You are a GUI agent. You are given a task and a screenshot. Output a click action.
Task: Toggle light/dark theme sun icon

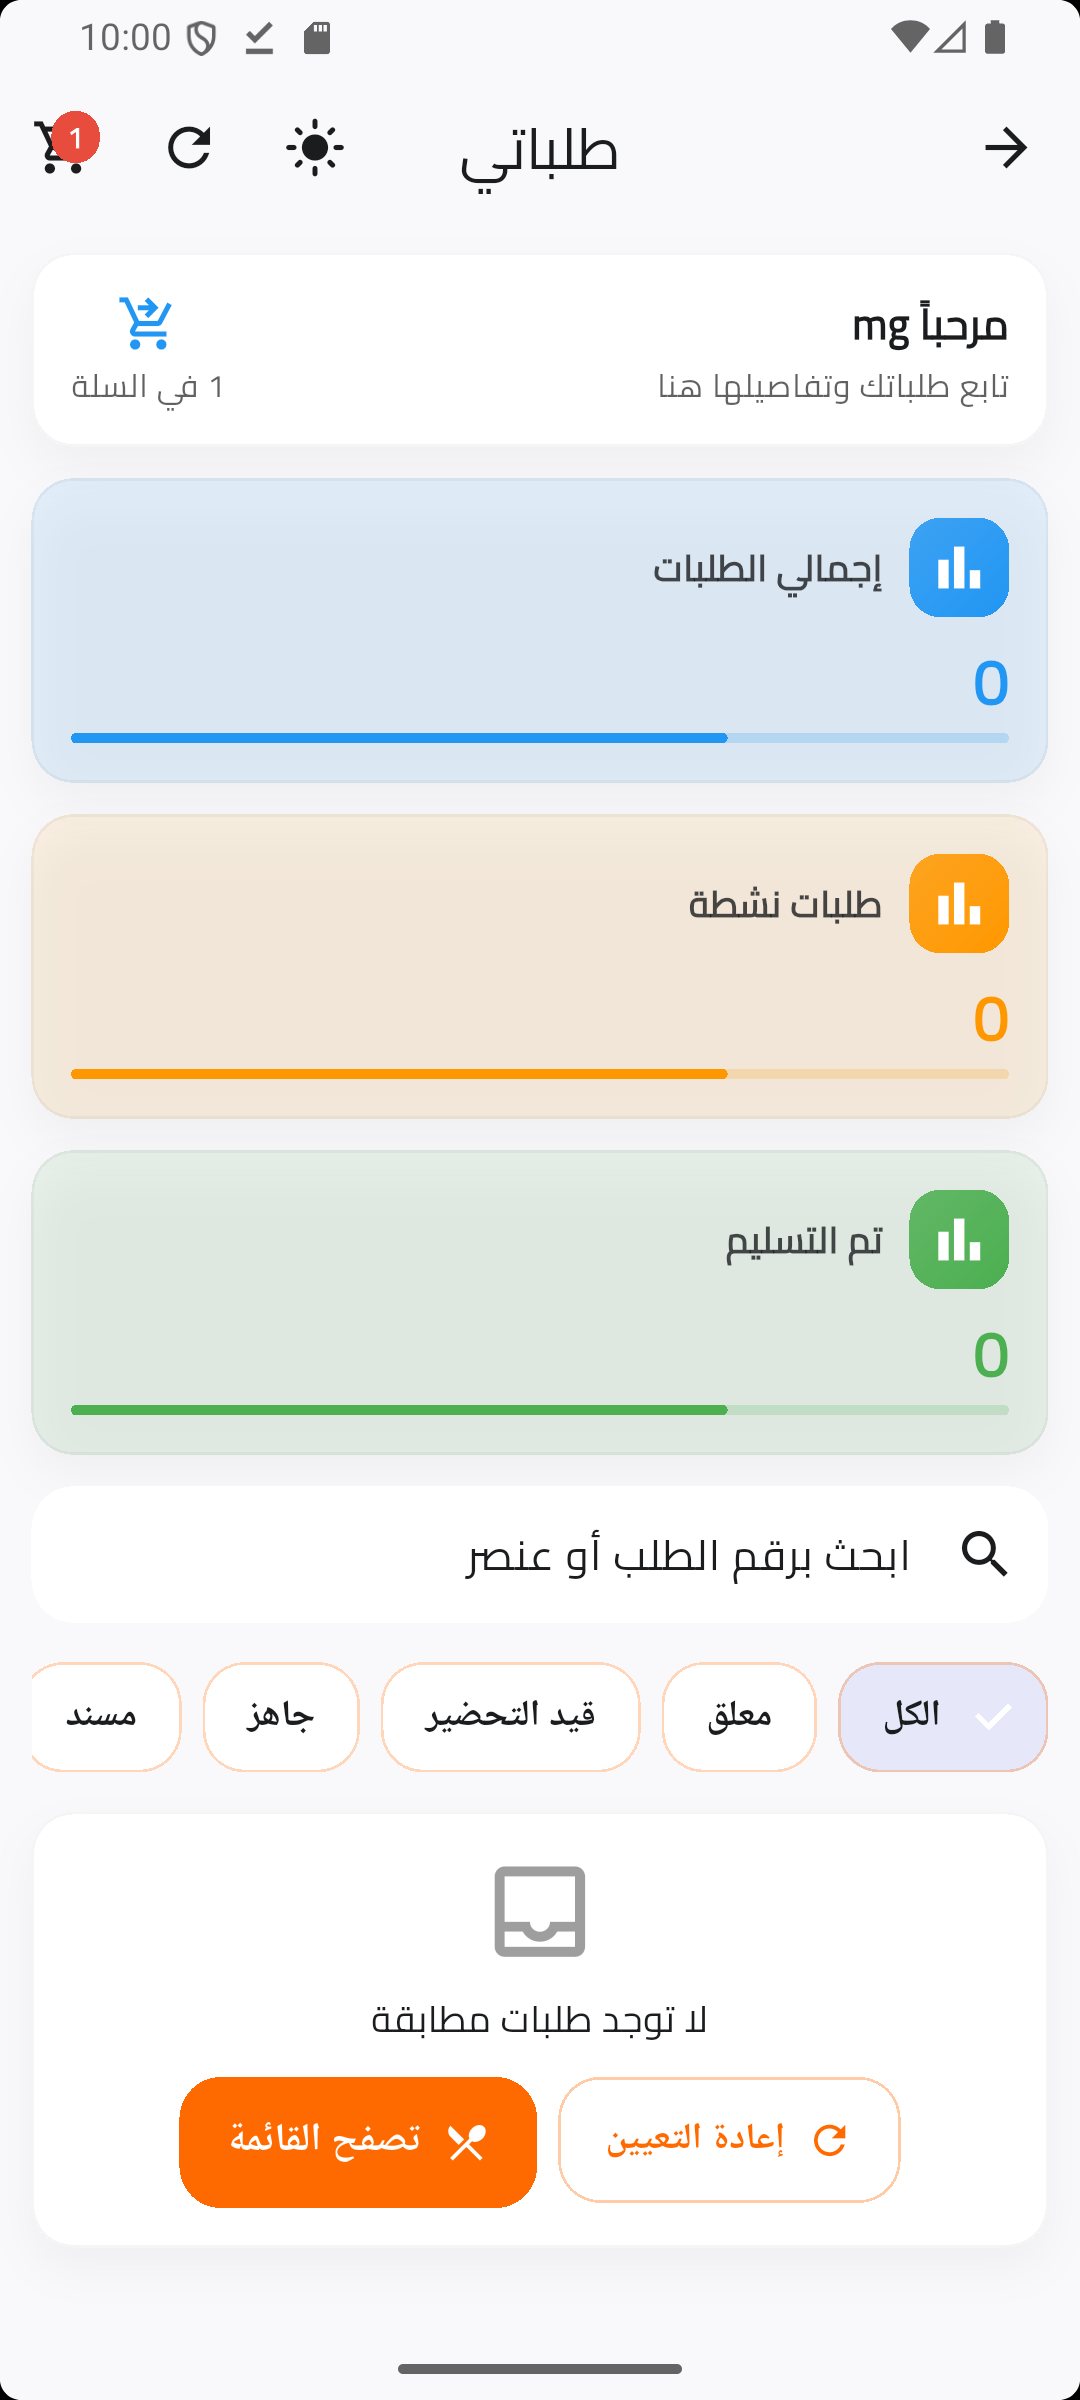(x=315, y=148)
